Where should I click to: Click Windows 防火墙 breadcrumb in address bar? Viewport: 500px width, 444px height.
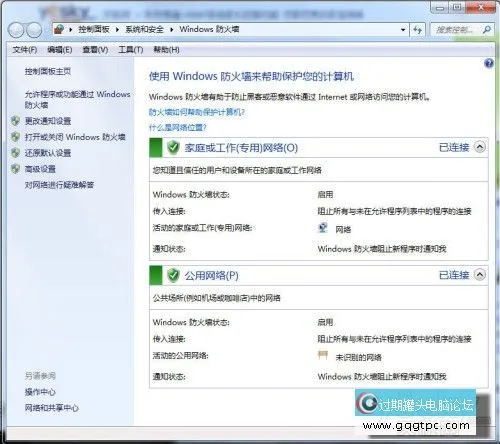tap(209, 29)
